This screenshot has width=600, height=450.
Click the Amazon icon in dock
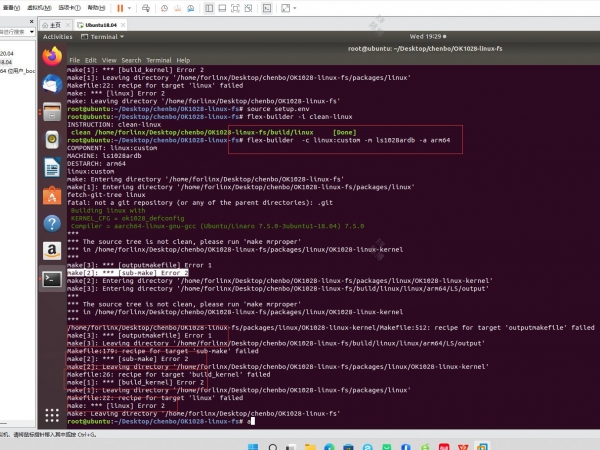pyautogui.click(x=52, y=251)
